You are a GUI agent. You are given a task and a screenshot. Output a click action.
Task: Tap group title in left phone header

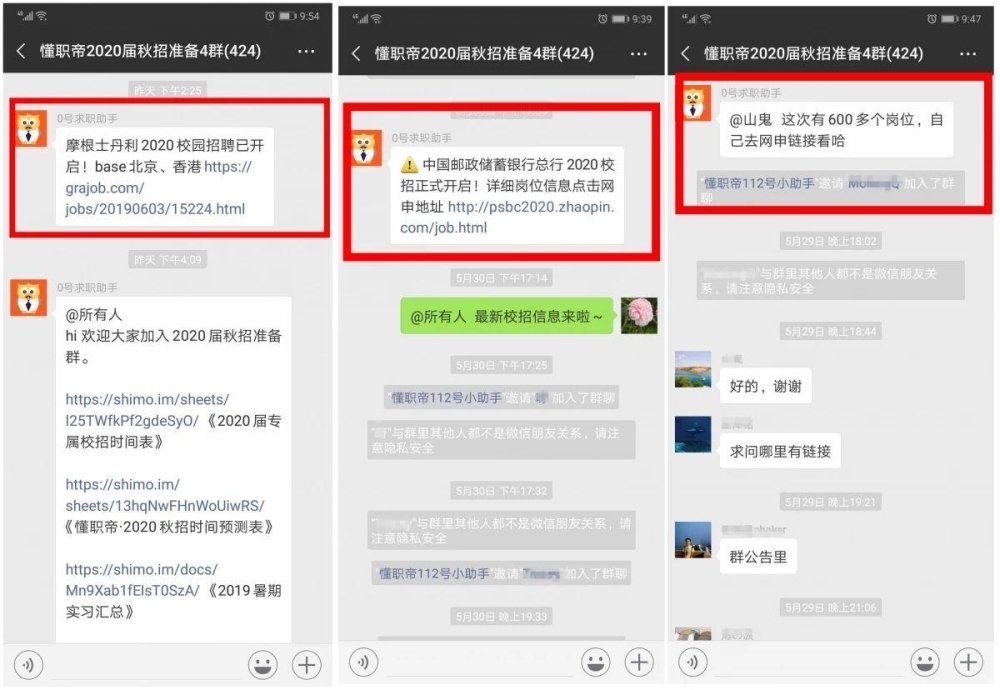(x=151, y=51)
